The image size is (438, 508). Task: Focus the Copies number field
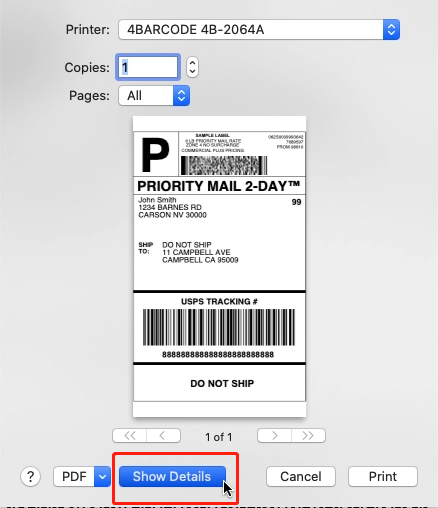tap(148, 67)
